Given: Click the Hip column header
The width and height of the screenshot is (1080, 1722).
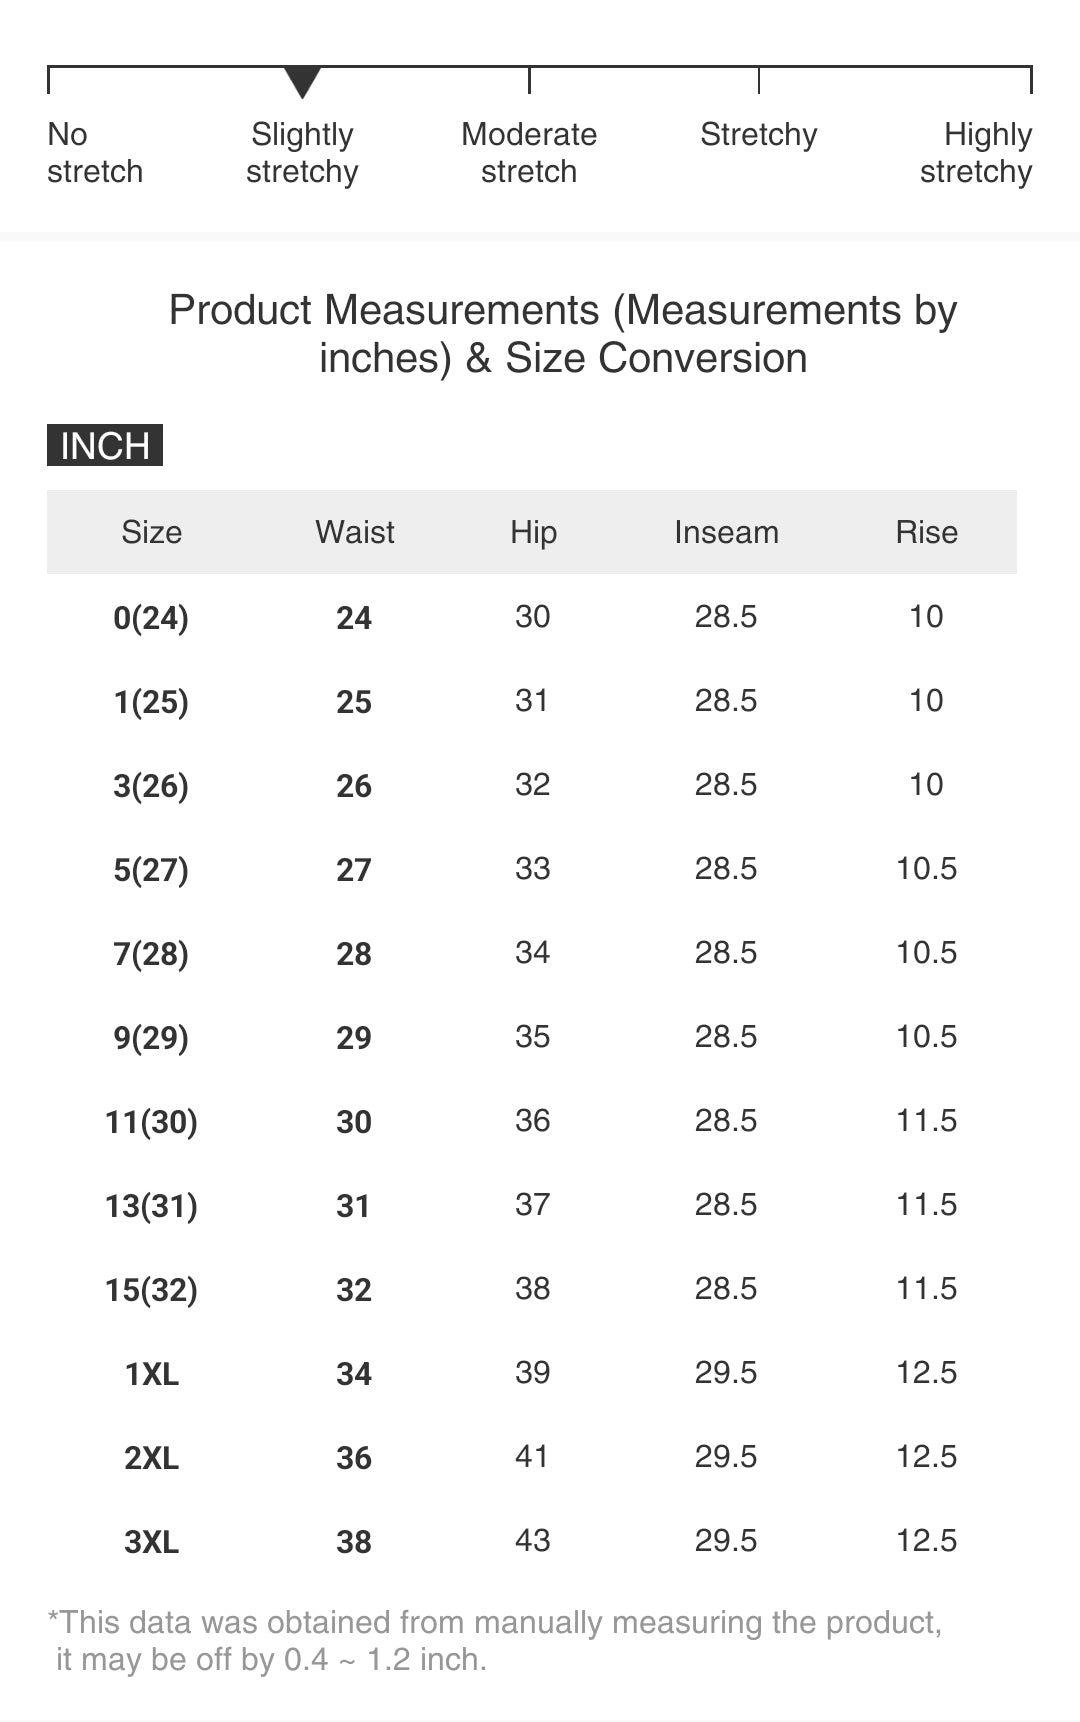Looking at the screenshot, I should (x=533, y=532).
